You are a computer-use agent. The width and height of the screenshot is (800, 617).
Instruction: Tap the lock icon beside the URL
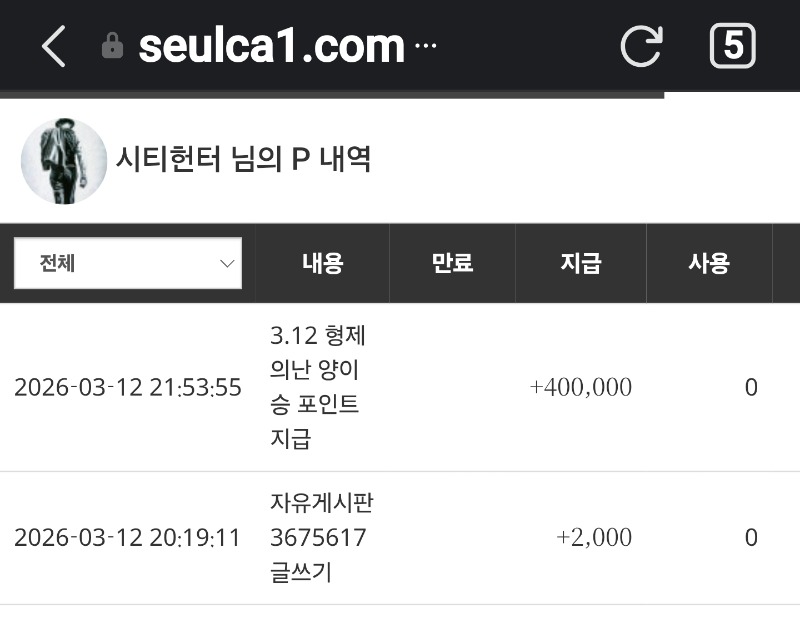tap(113, 46)
